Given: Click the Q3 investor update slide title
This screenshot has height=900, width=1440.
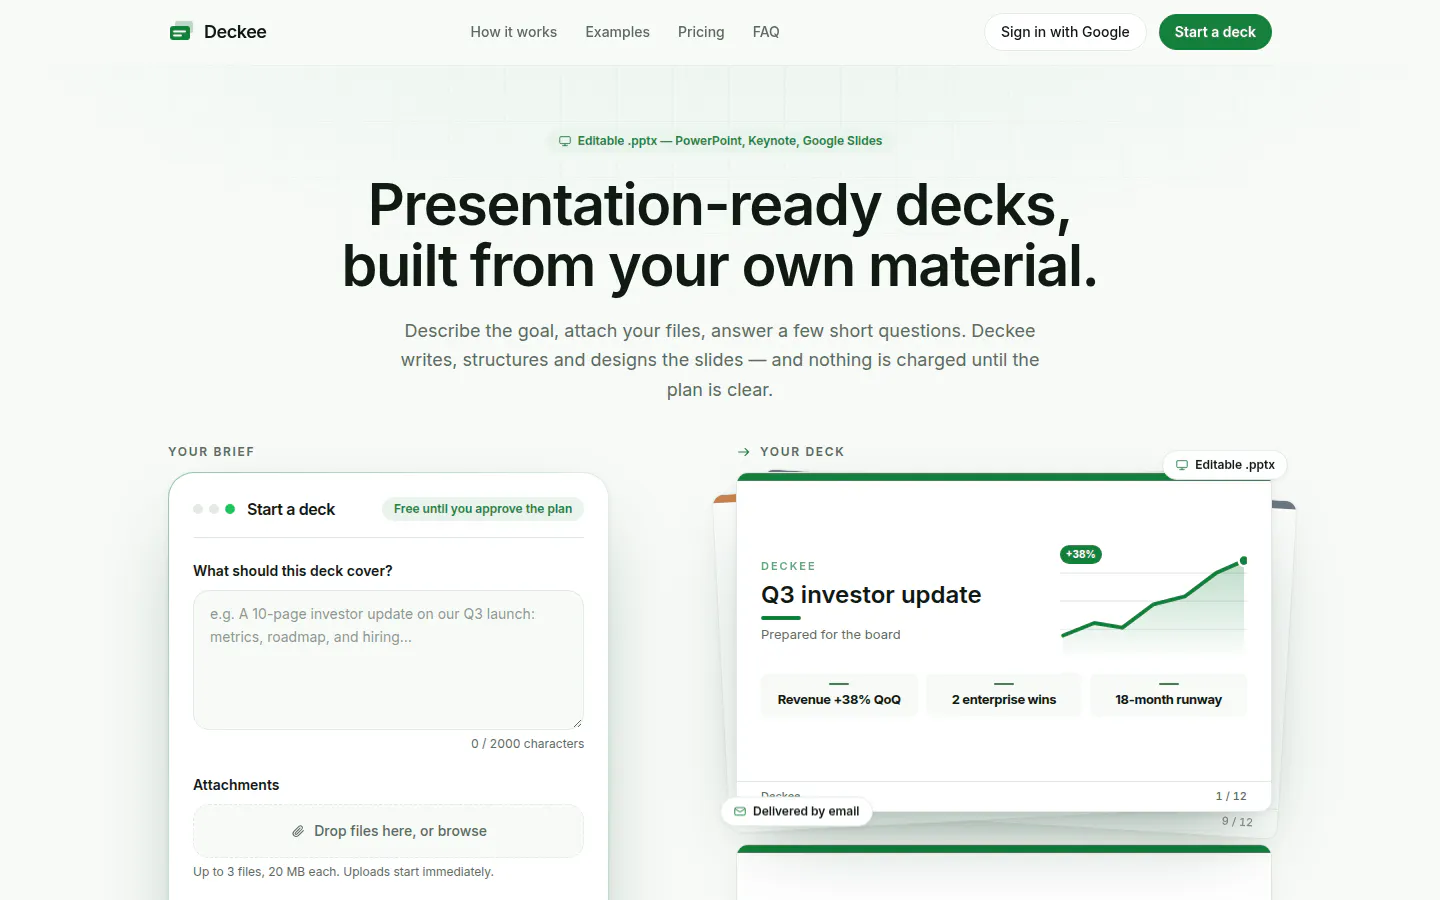Looking at the screenshot, I should point(871,595).
